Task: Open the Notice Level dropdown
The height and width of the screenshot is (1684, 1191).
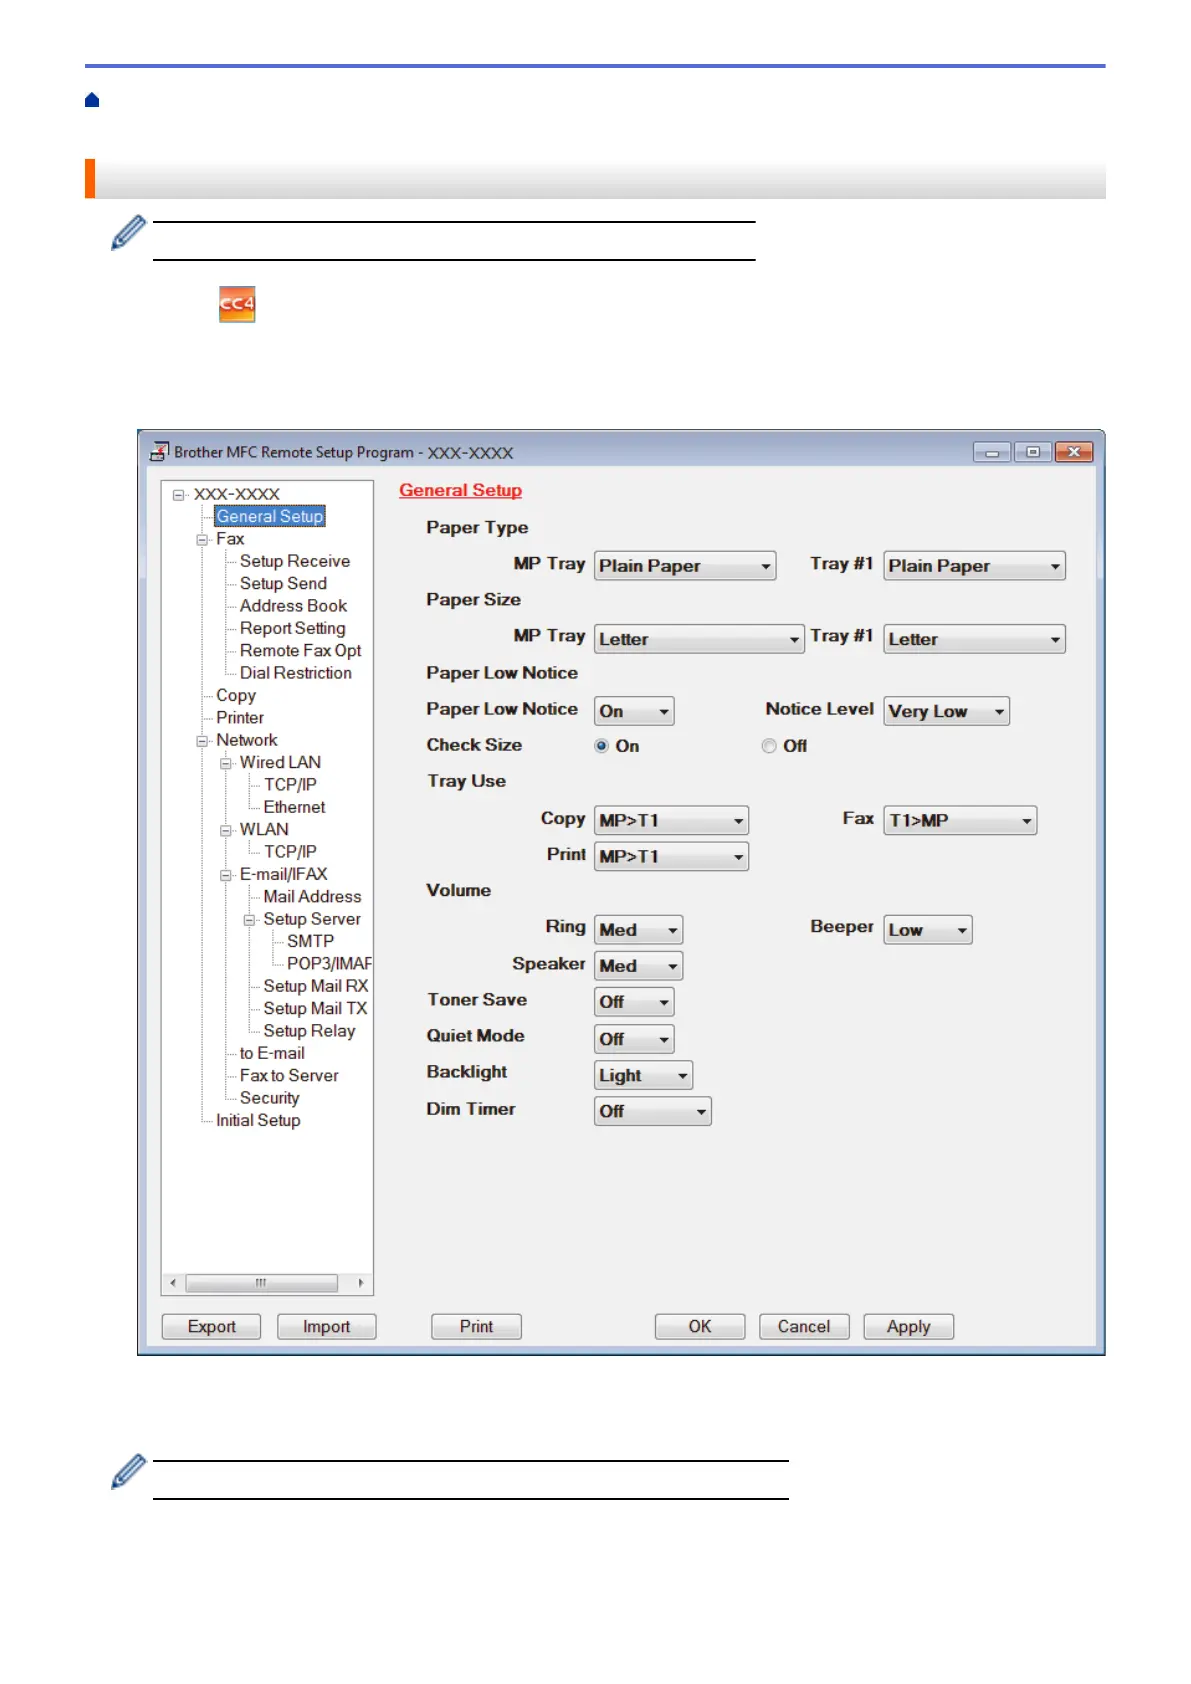Action: 946,711
